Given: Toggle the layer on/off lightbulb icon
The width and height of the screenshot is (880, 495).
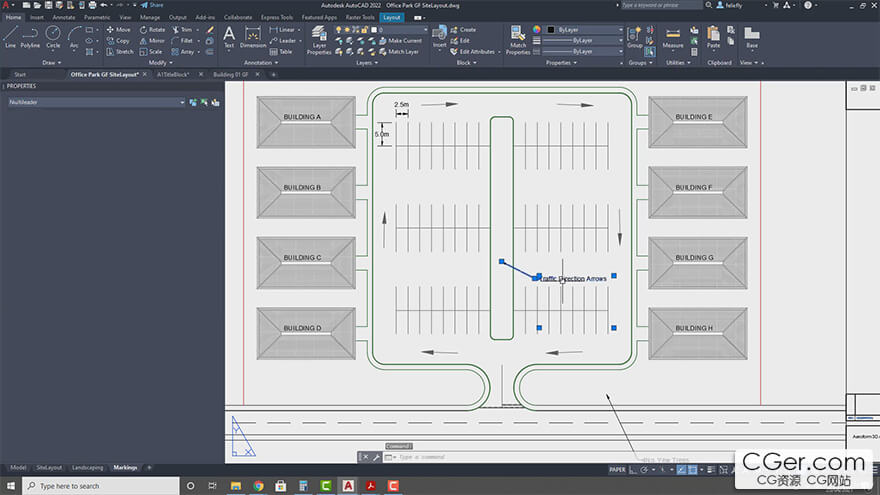Looking at the screenshot, I should (x=338, y=30).
